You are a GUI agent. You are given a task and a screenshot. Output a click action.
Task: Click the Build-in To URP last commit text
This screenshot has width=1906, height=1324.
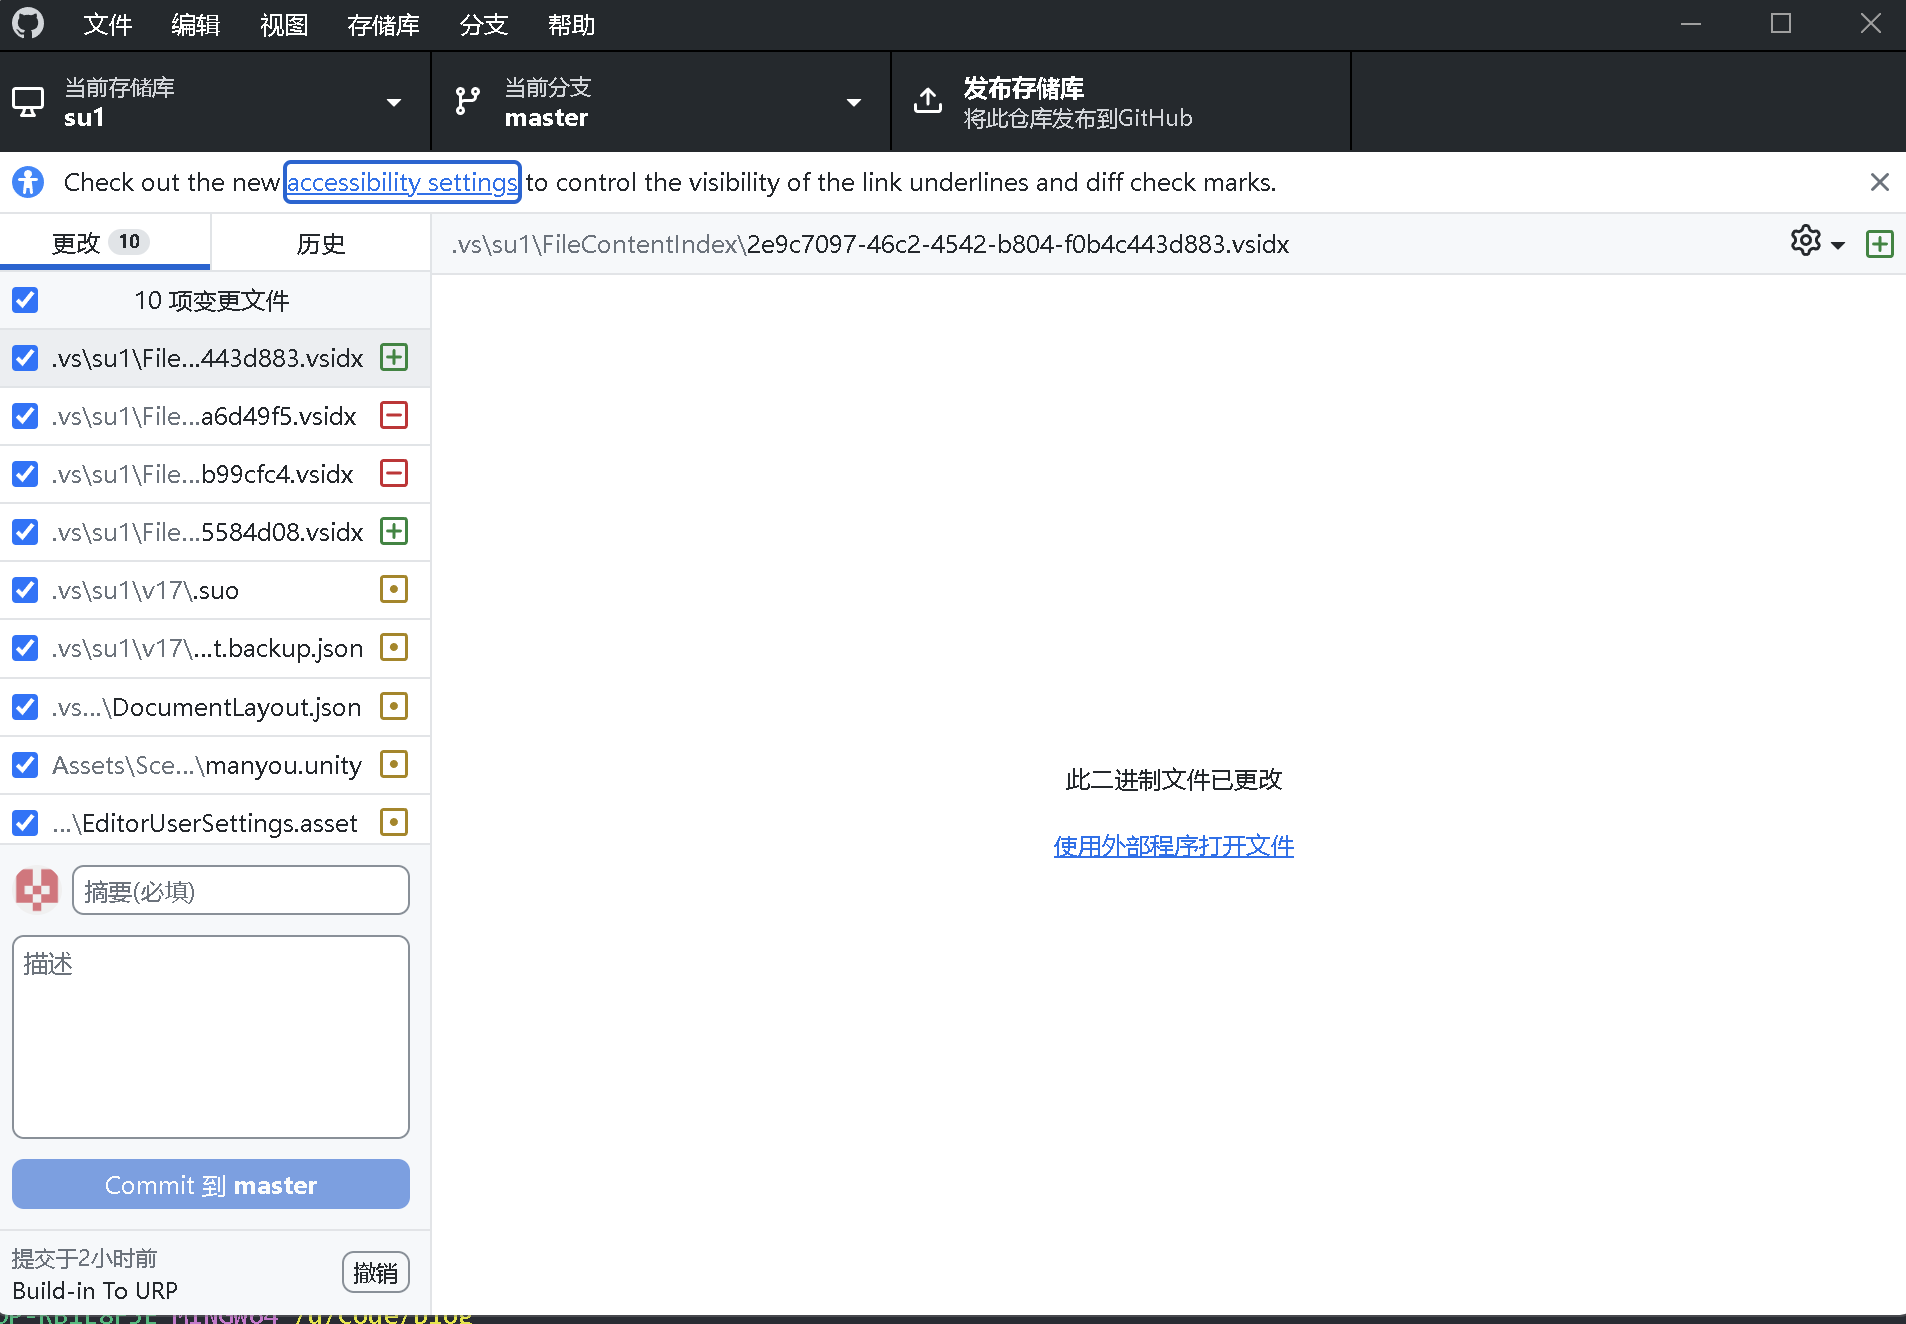click(x=95, y=1290)
